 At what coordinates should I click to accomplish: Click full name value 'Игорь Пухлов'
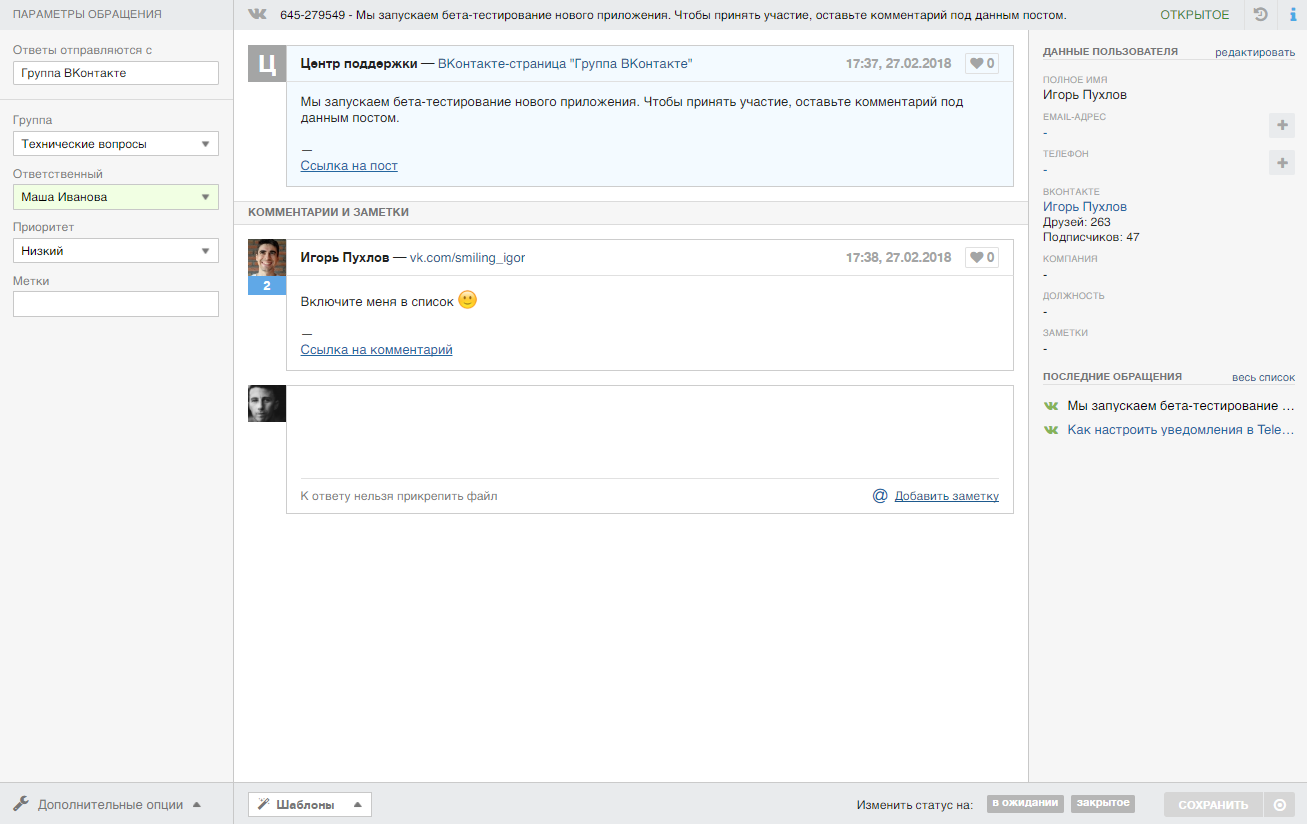tap(1085, 95)
